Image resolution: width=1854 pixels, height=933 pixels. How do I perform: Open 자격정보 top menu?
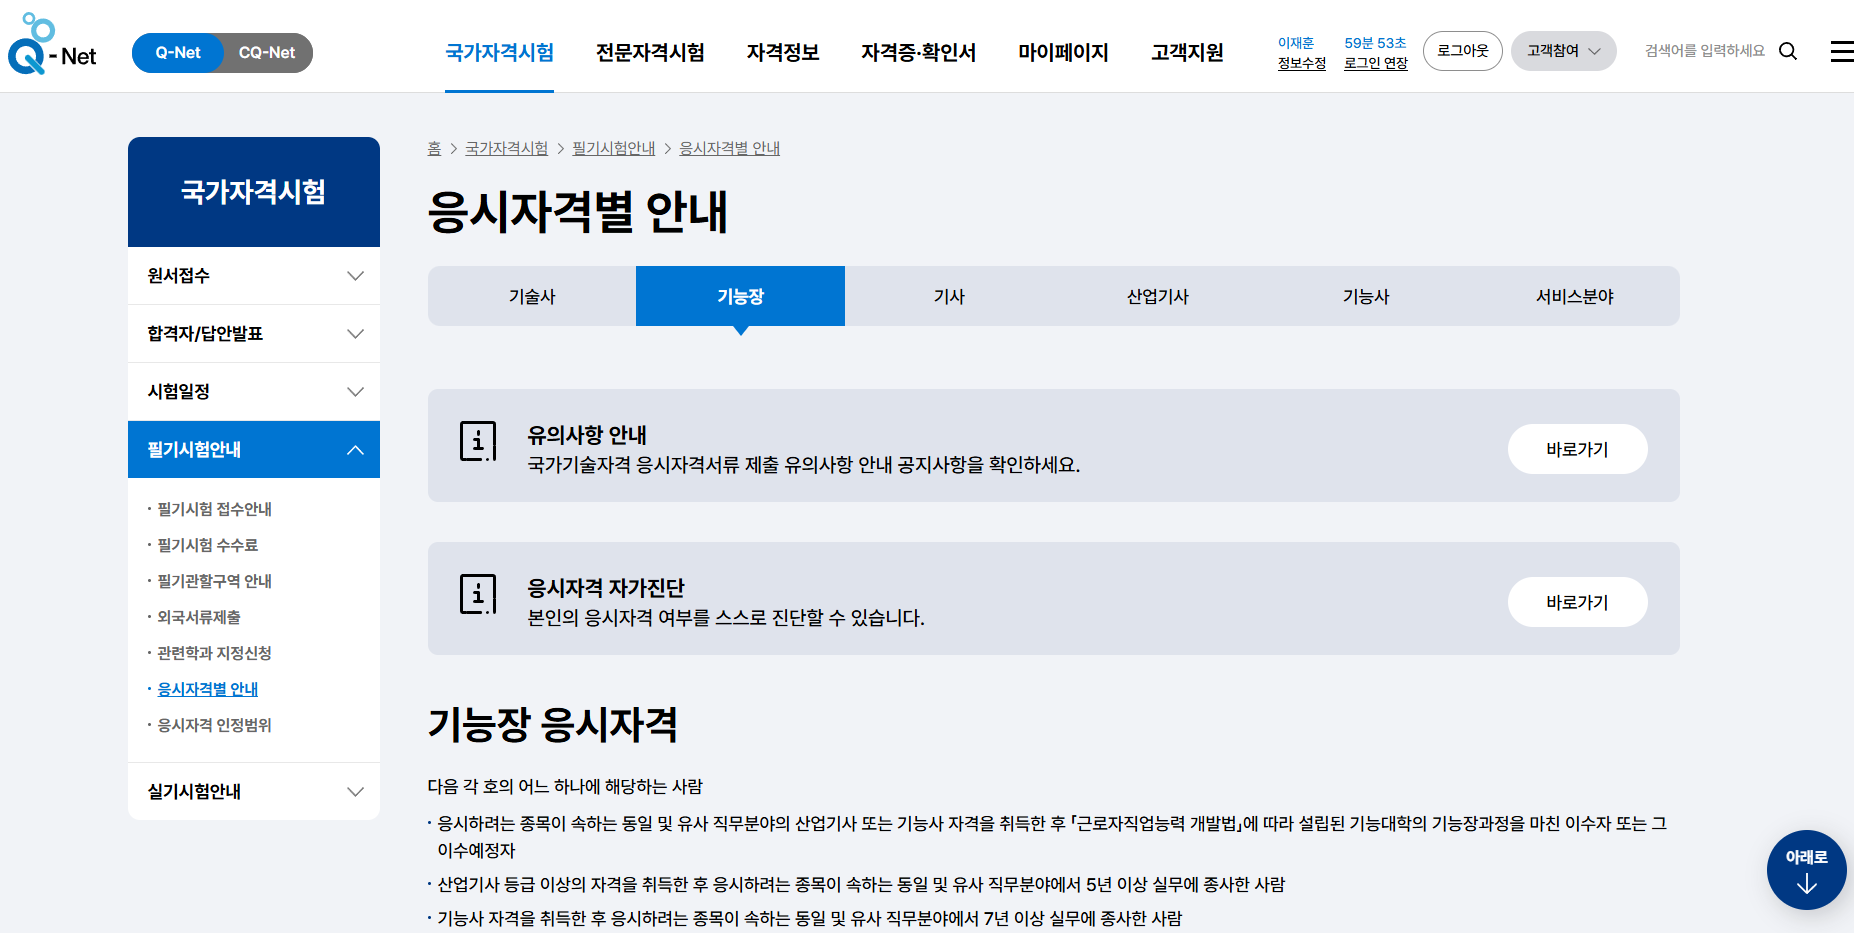[x=783, y=53]
